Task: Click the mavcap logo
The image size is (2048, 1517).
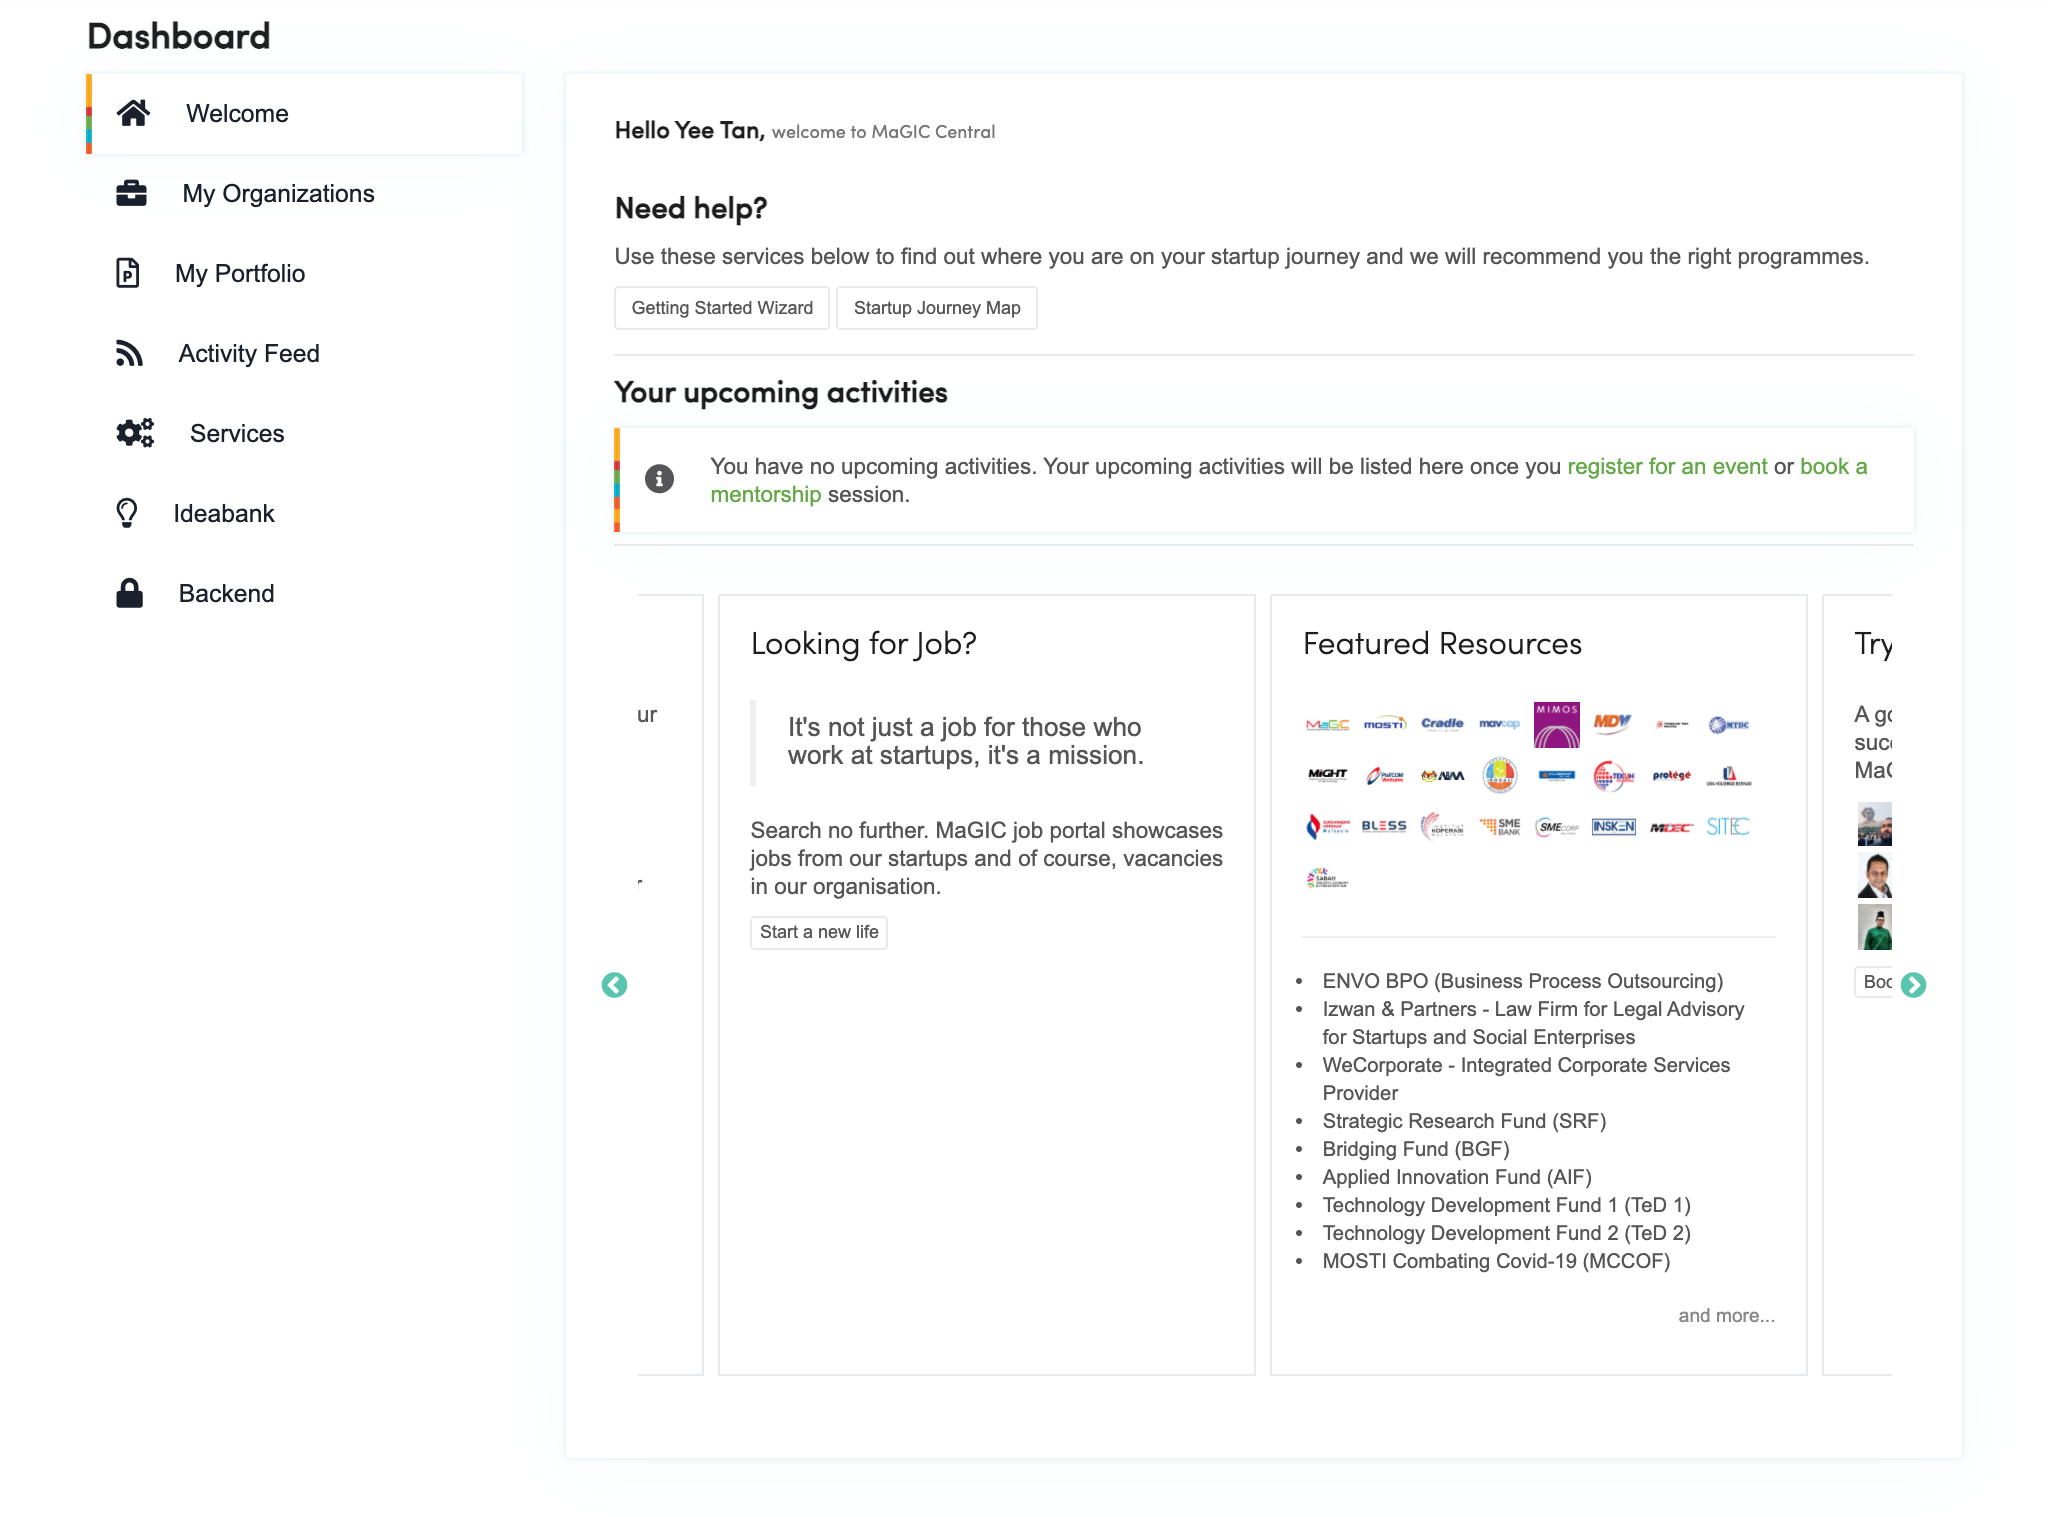Action: click(x=1499, y=723)
